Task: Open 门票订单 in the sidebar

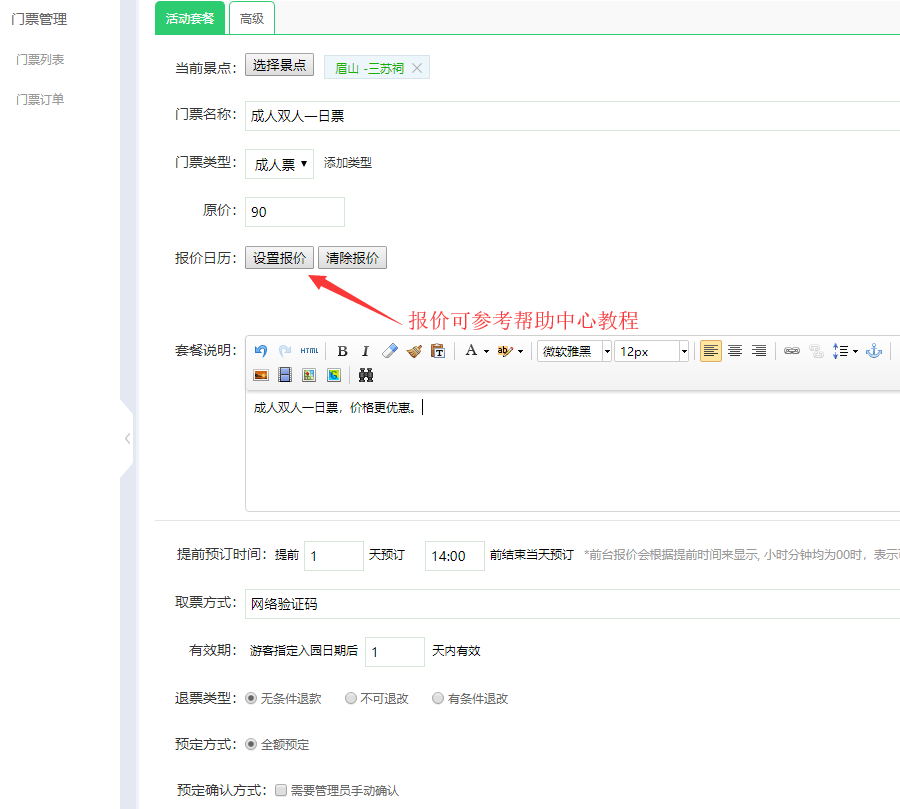Action: coord(40,99)
